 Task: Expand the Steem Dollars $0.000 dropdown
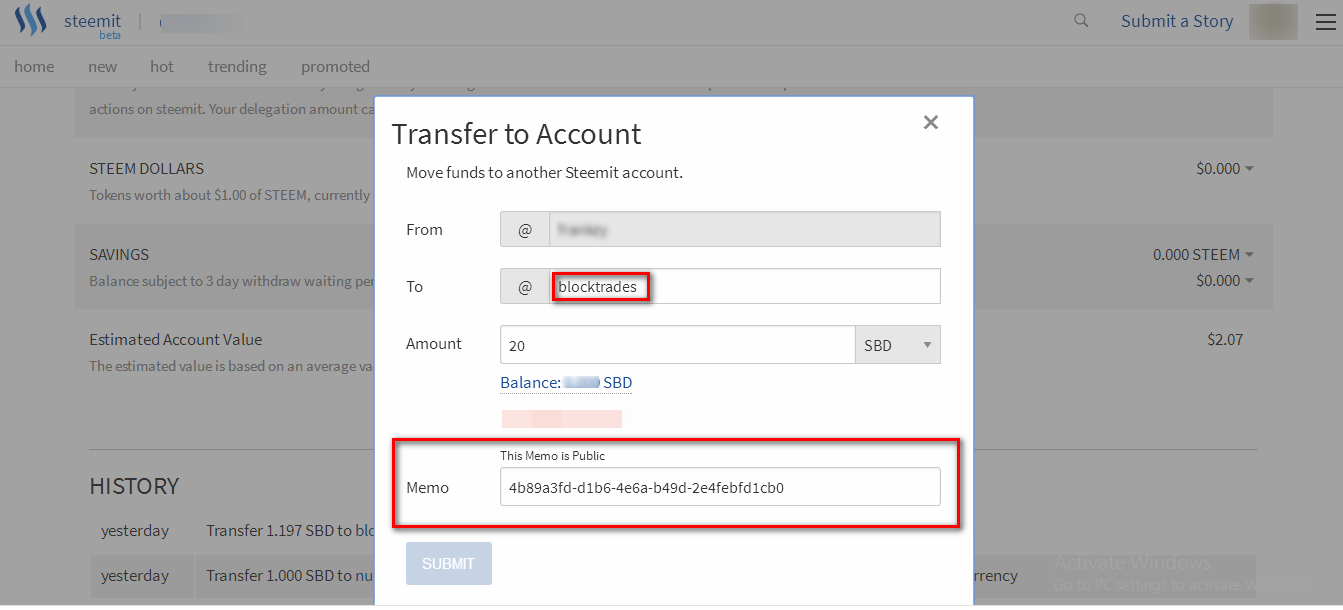[1225, 169]
